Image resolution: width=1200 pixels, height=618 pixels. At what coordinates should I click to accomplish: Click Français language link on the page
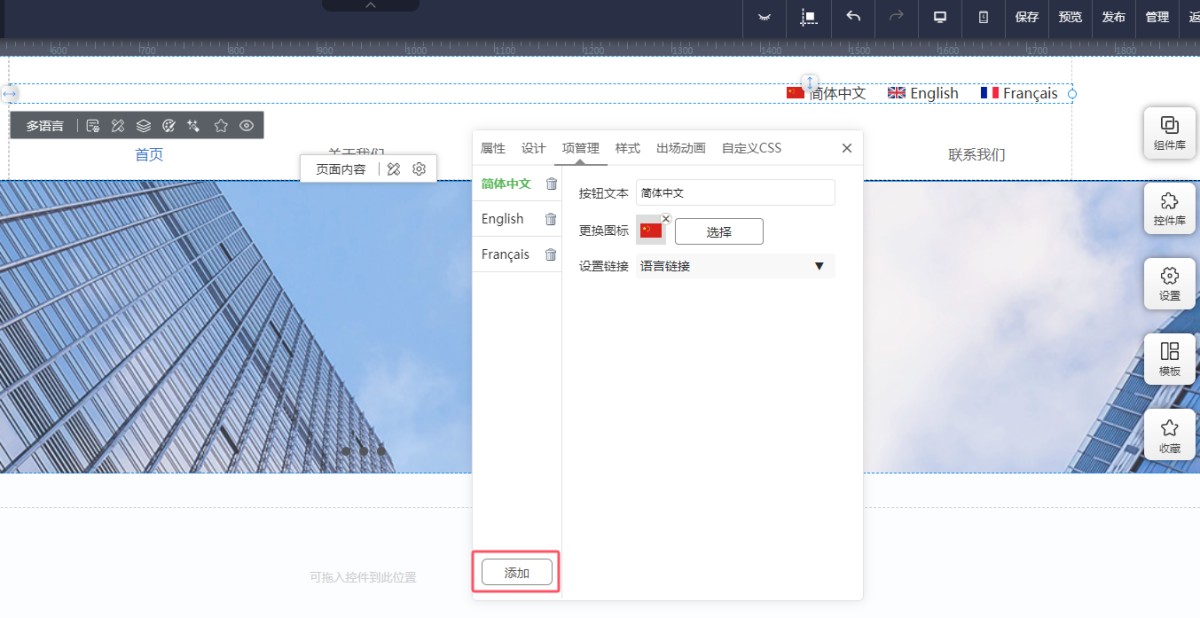[1019, 93]
